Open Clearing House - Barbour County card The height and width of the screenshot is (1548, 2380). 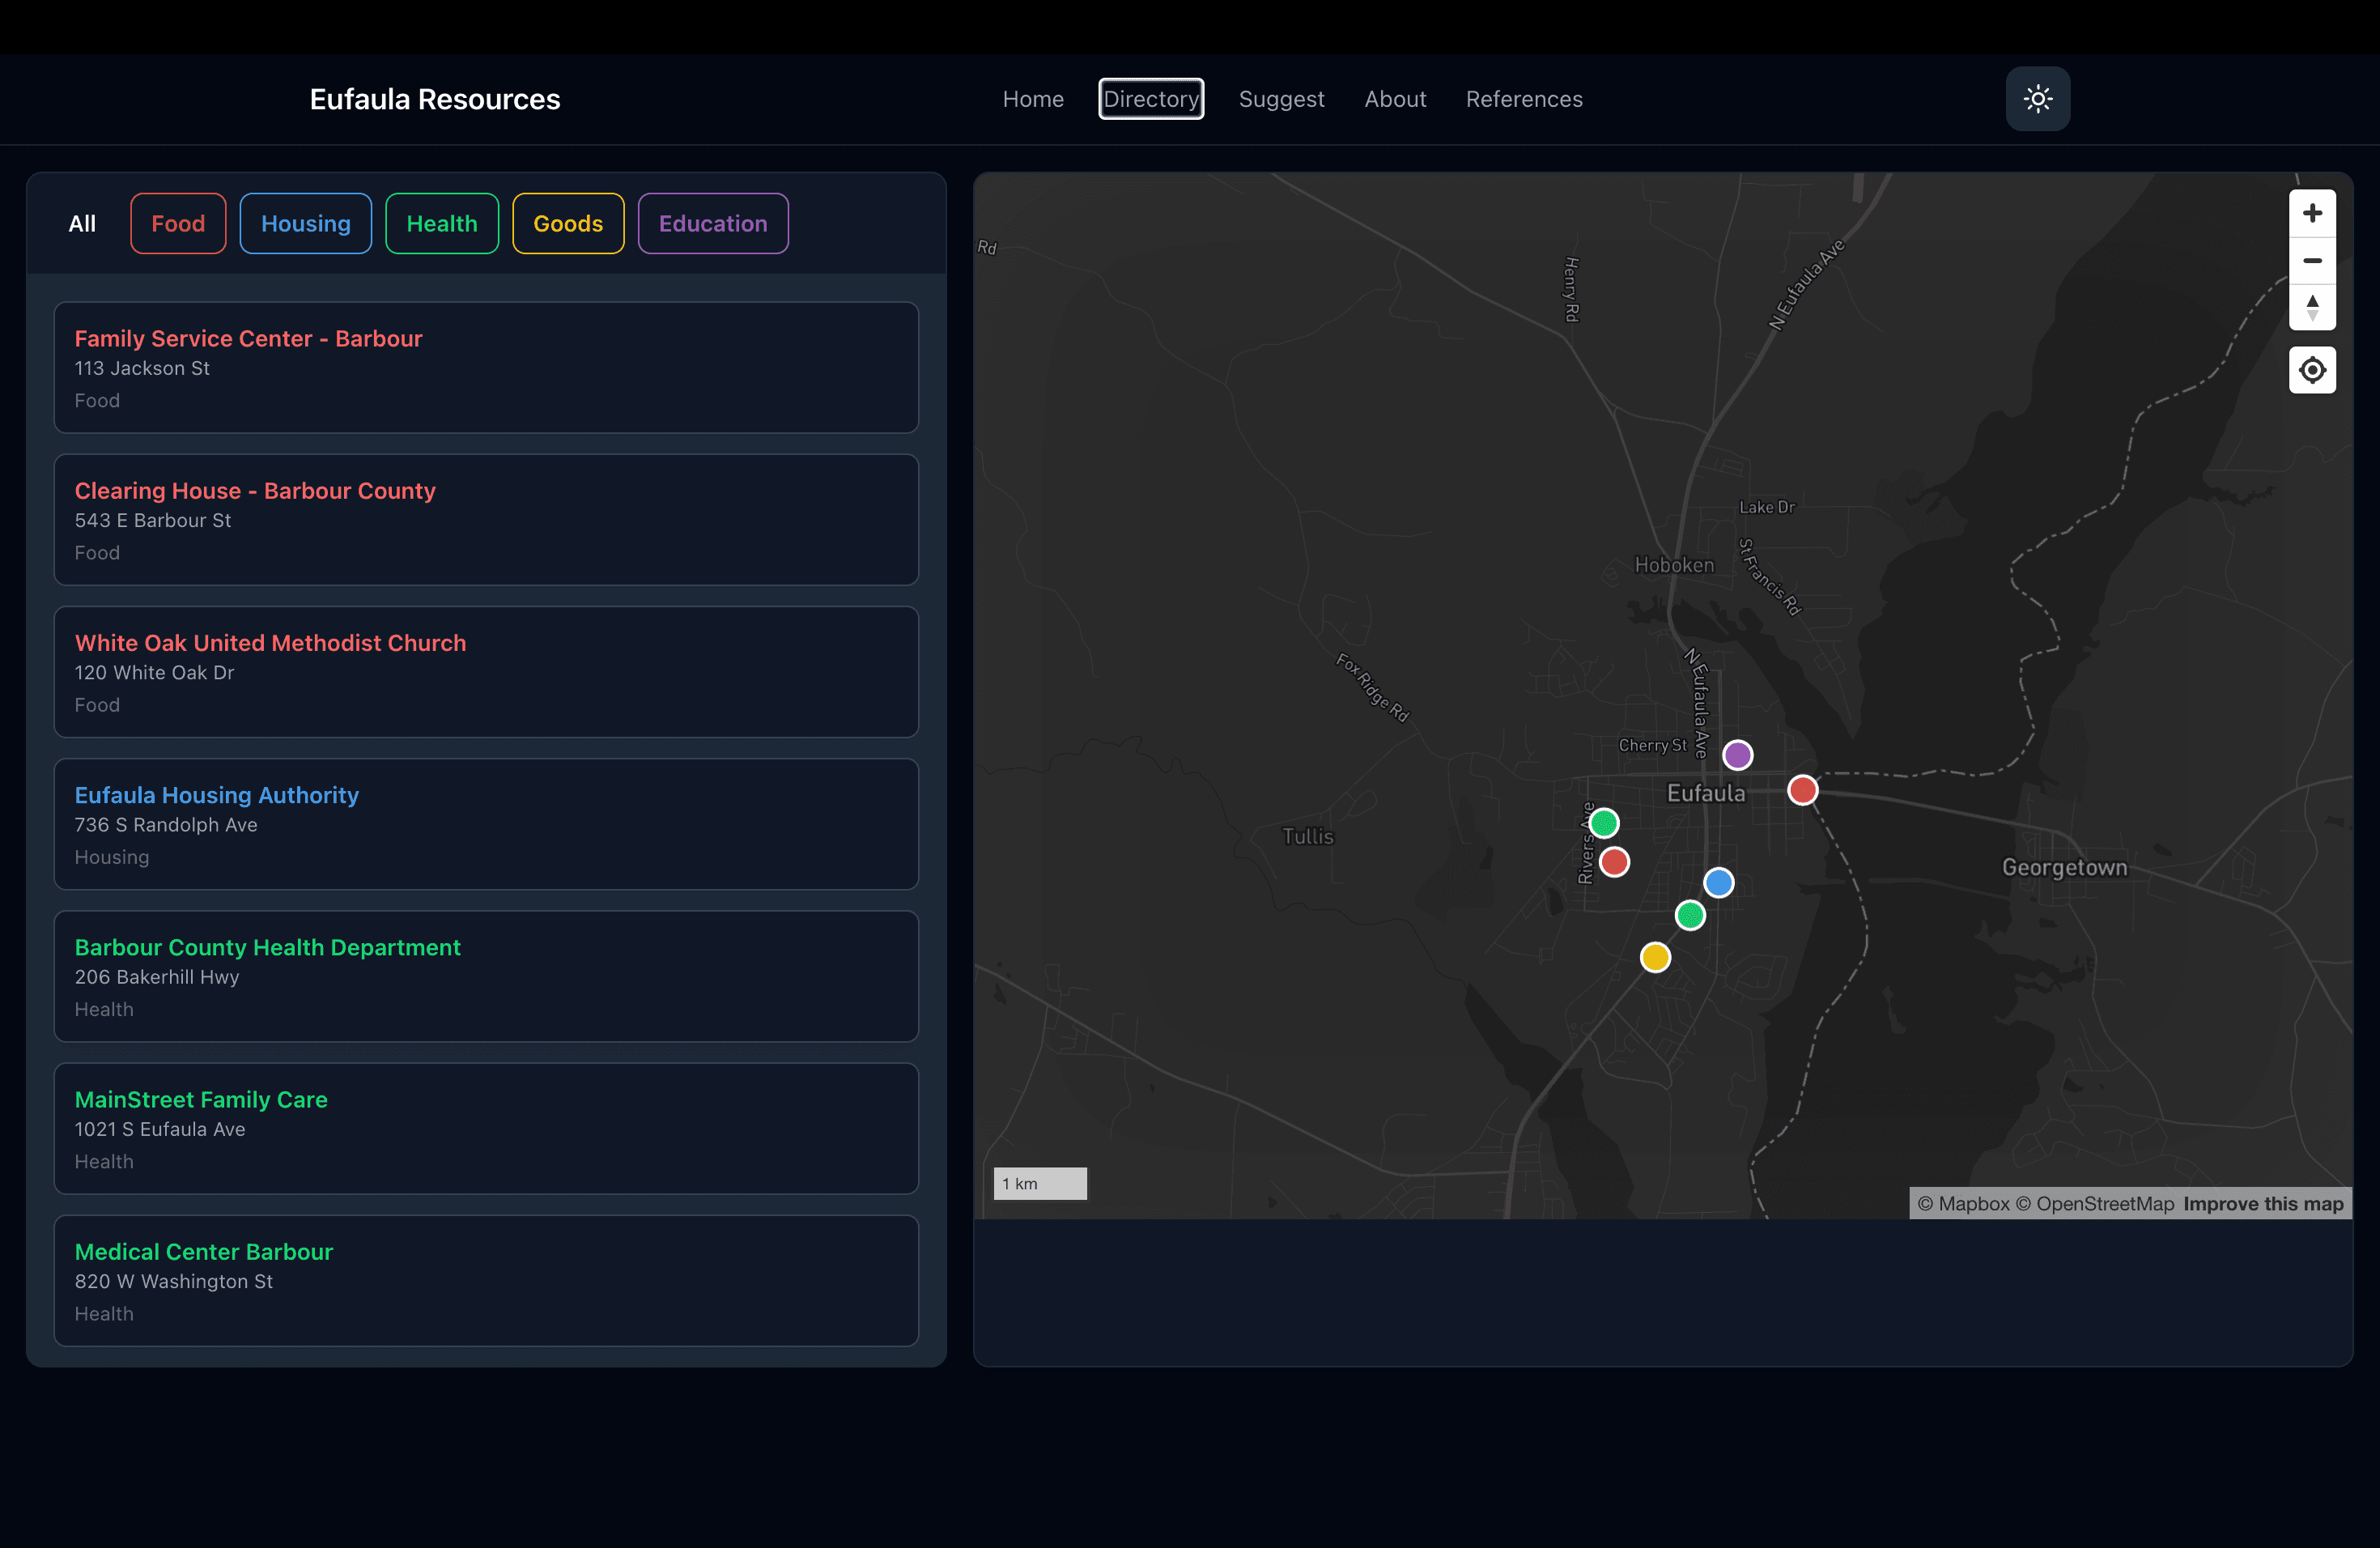click(x=486, y=520)
